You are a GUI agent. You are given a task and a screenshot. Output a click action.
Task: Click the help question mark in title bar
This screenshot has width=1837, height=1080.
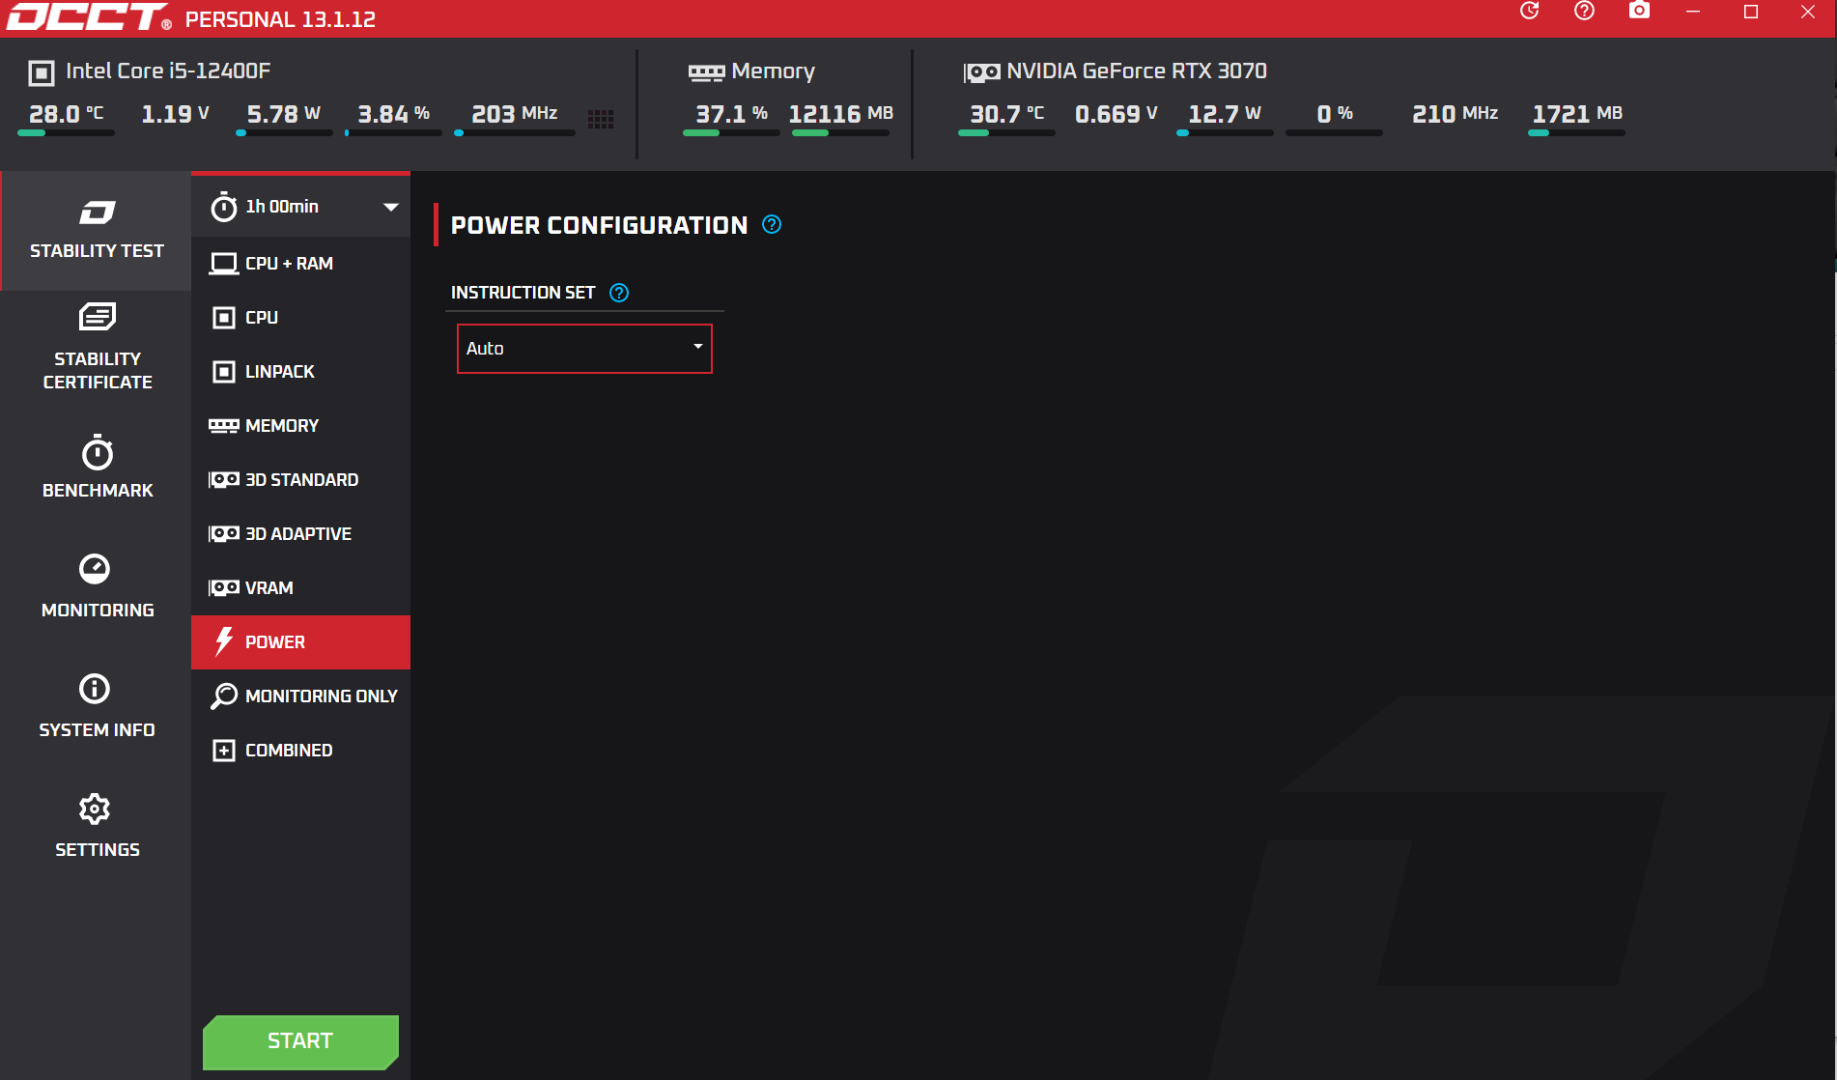pos(1584,11)
